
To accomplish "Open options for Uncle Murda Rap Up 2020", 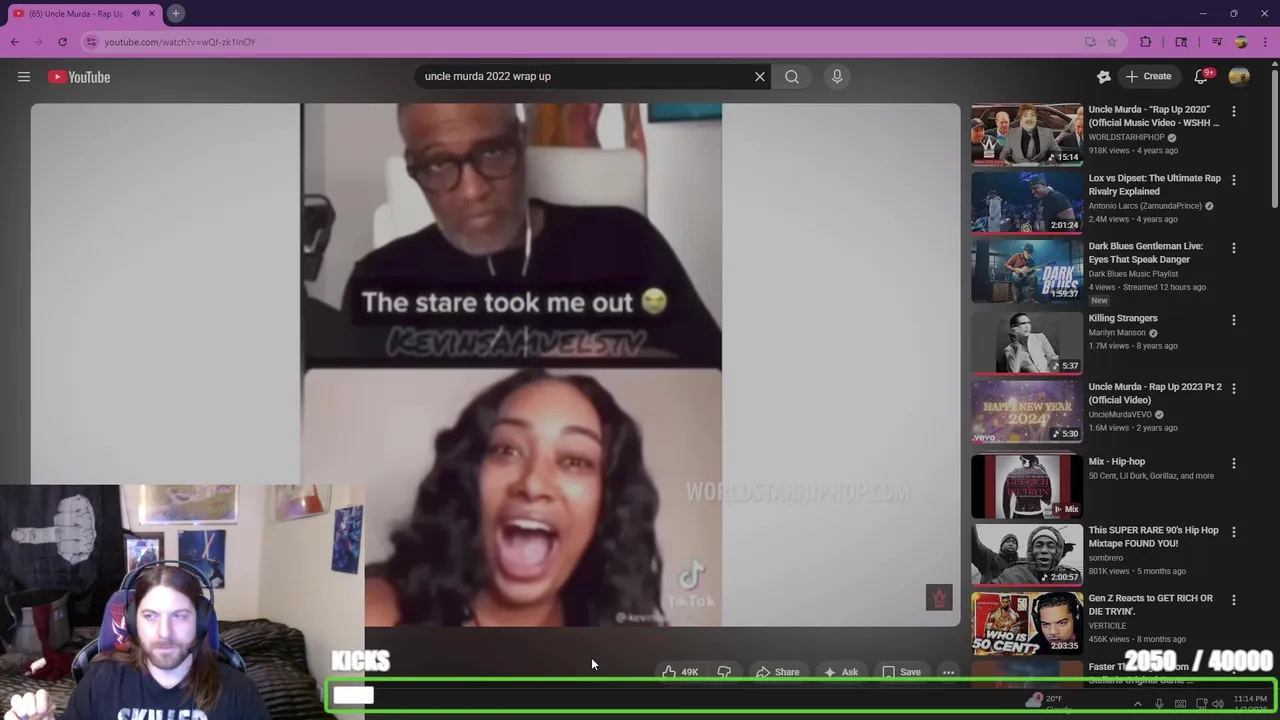I will (x=1234, y=112).
